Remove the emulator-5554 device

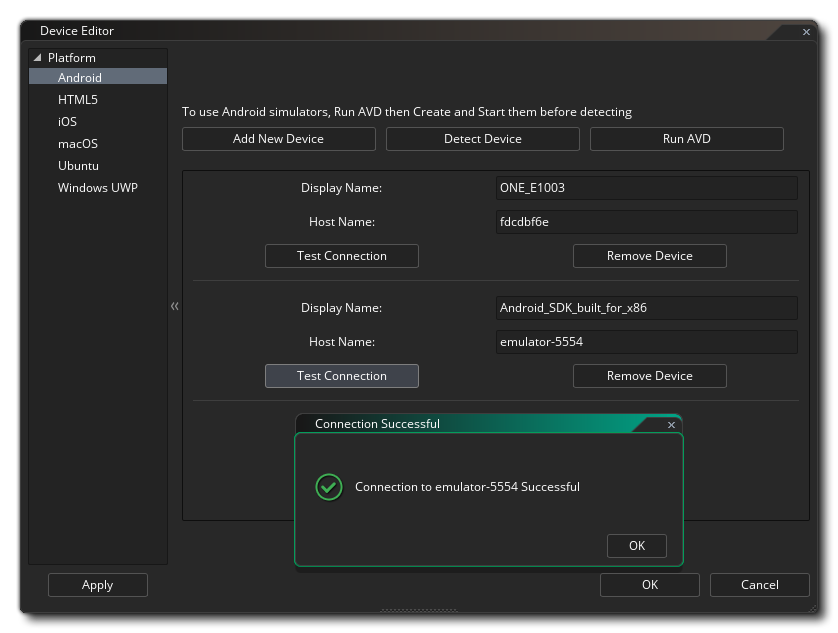650,376
